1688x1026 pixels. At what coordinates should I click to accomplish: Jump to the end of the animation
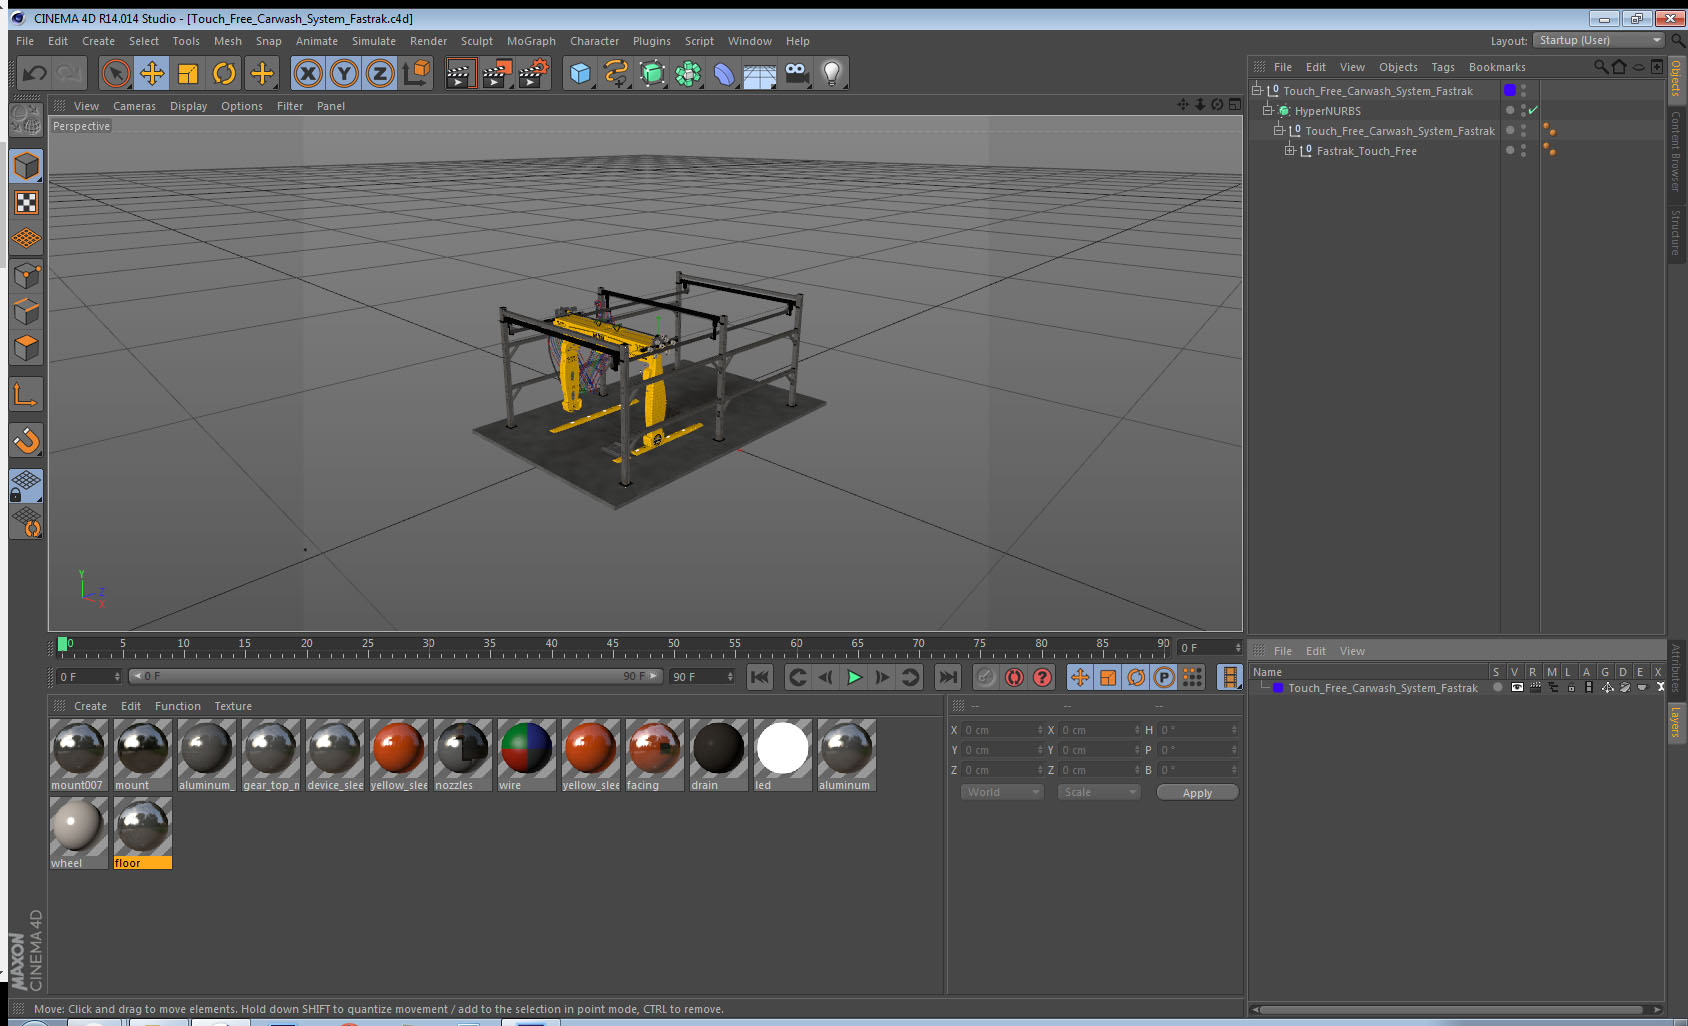pyautogui.click(x=947, y=677)
